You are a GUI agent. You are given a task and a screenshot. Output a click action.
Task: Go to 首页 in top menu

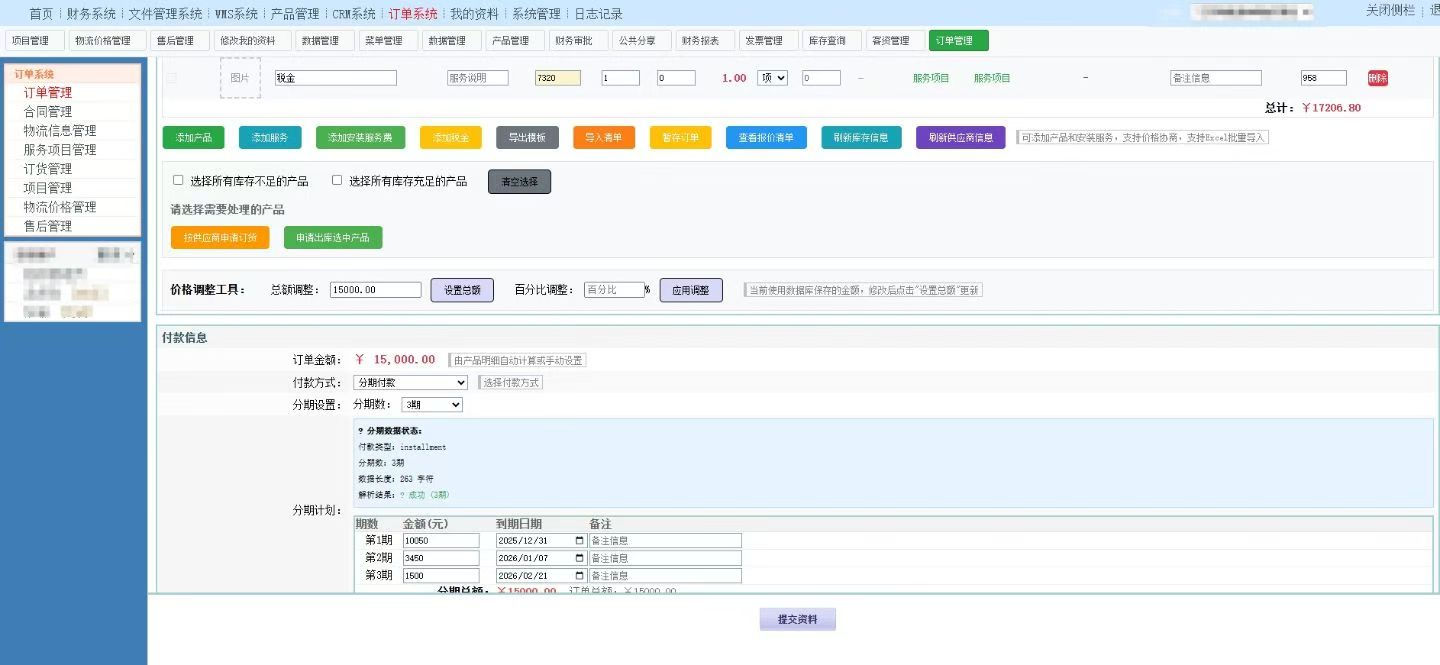click(x=41, y=14)
